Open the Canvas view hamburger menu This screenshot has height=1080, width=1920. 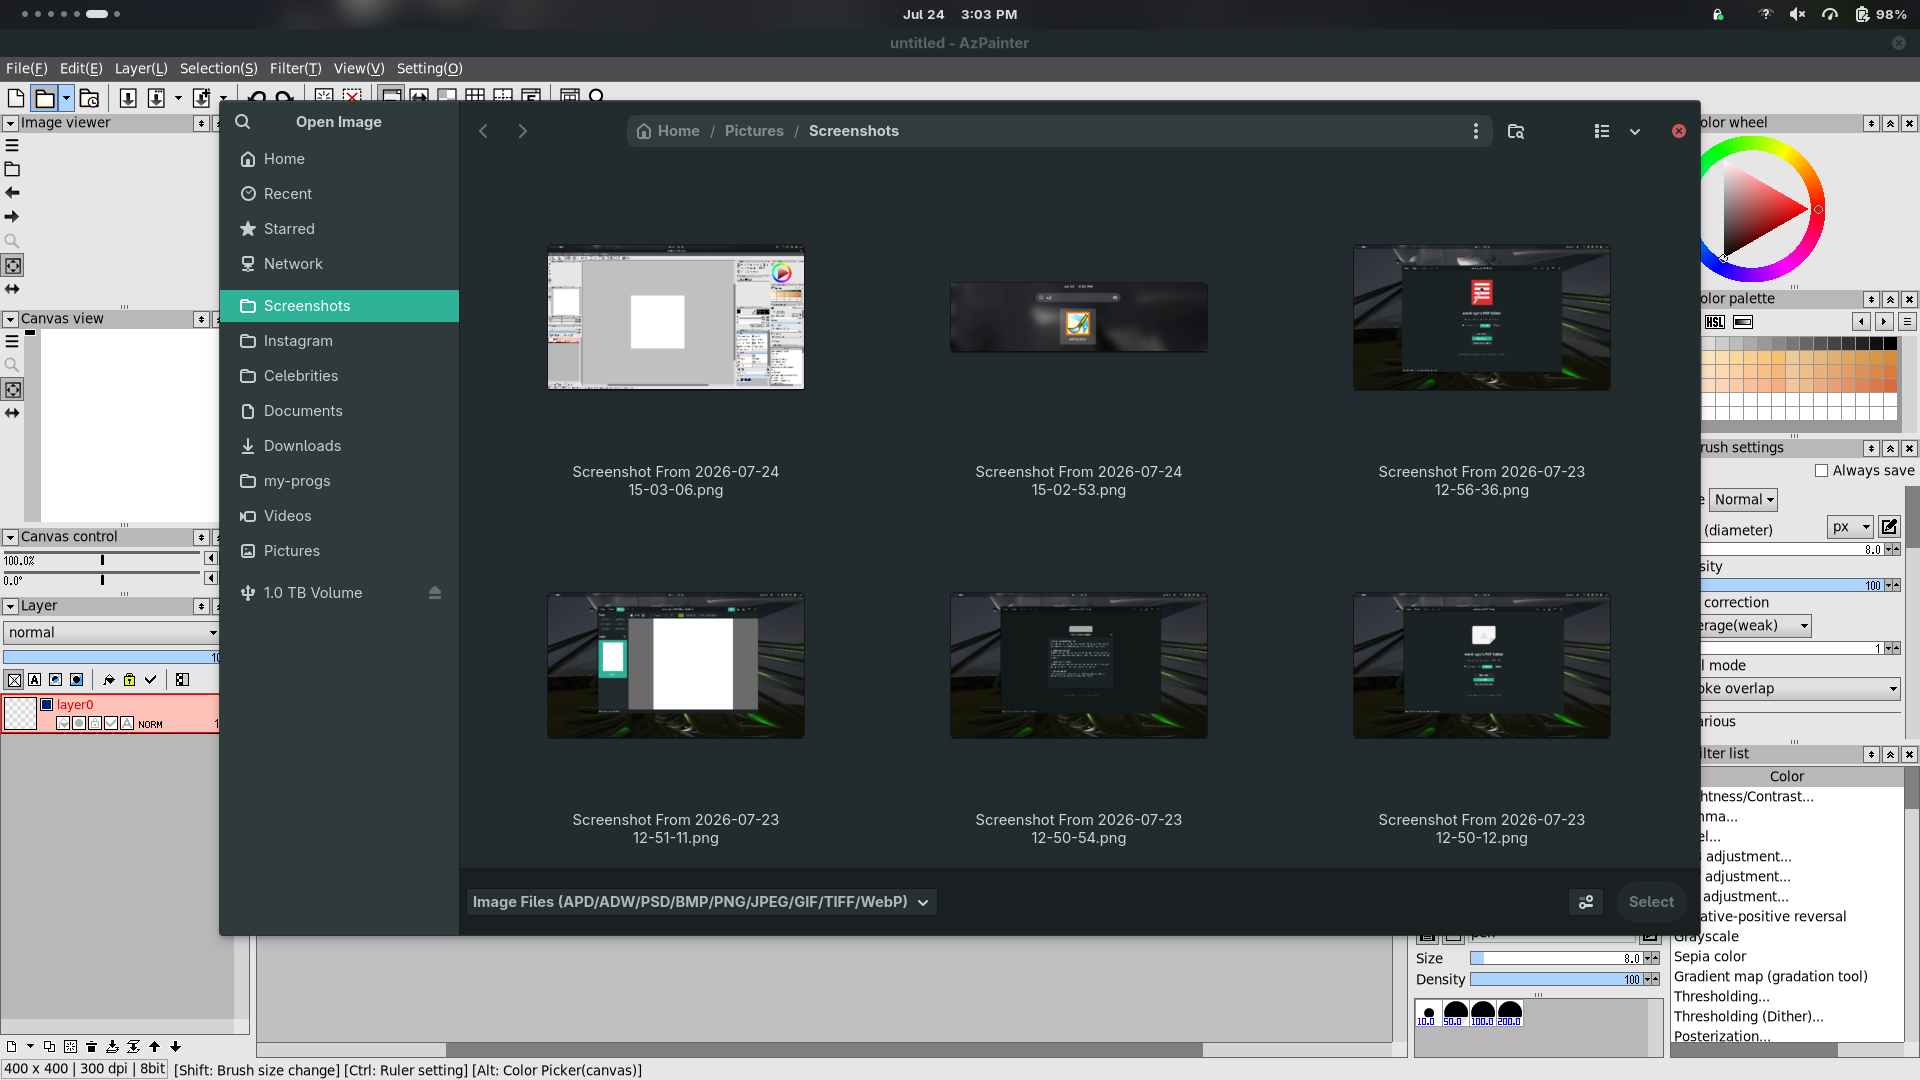coord(12,341)
